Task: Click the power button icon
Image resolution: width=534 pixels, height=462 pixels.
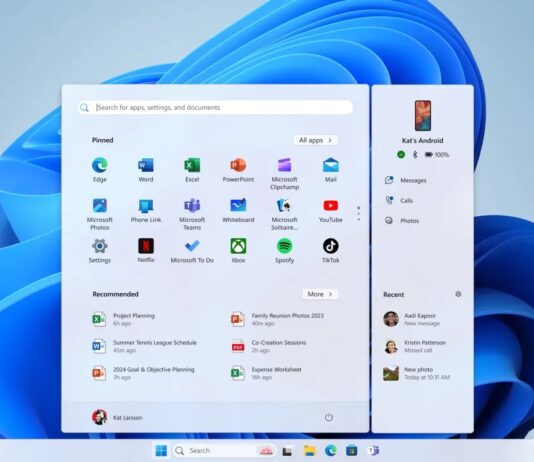Action: [329, 417]
